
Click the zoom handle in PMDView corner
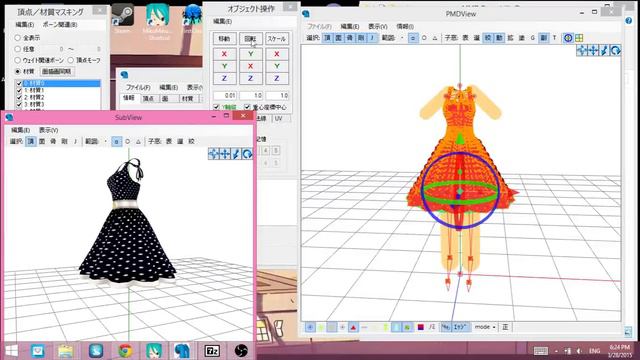pyautogui.click(x=604, y=50)
